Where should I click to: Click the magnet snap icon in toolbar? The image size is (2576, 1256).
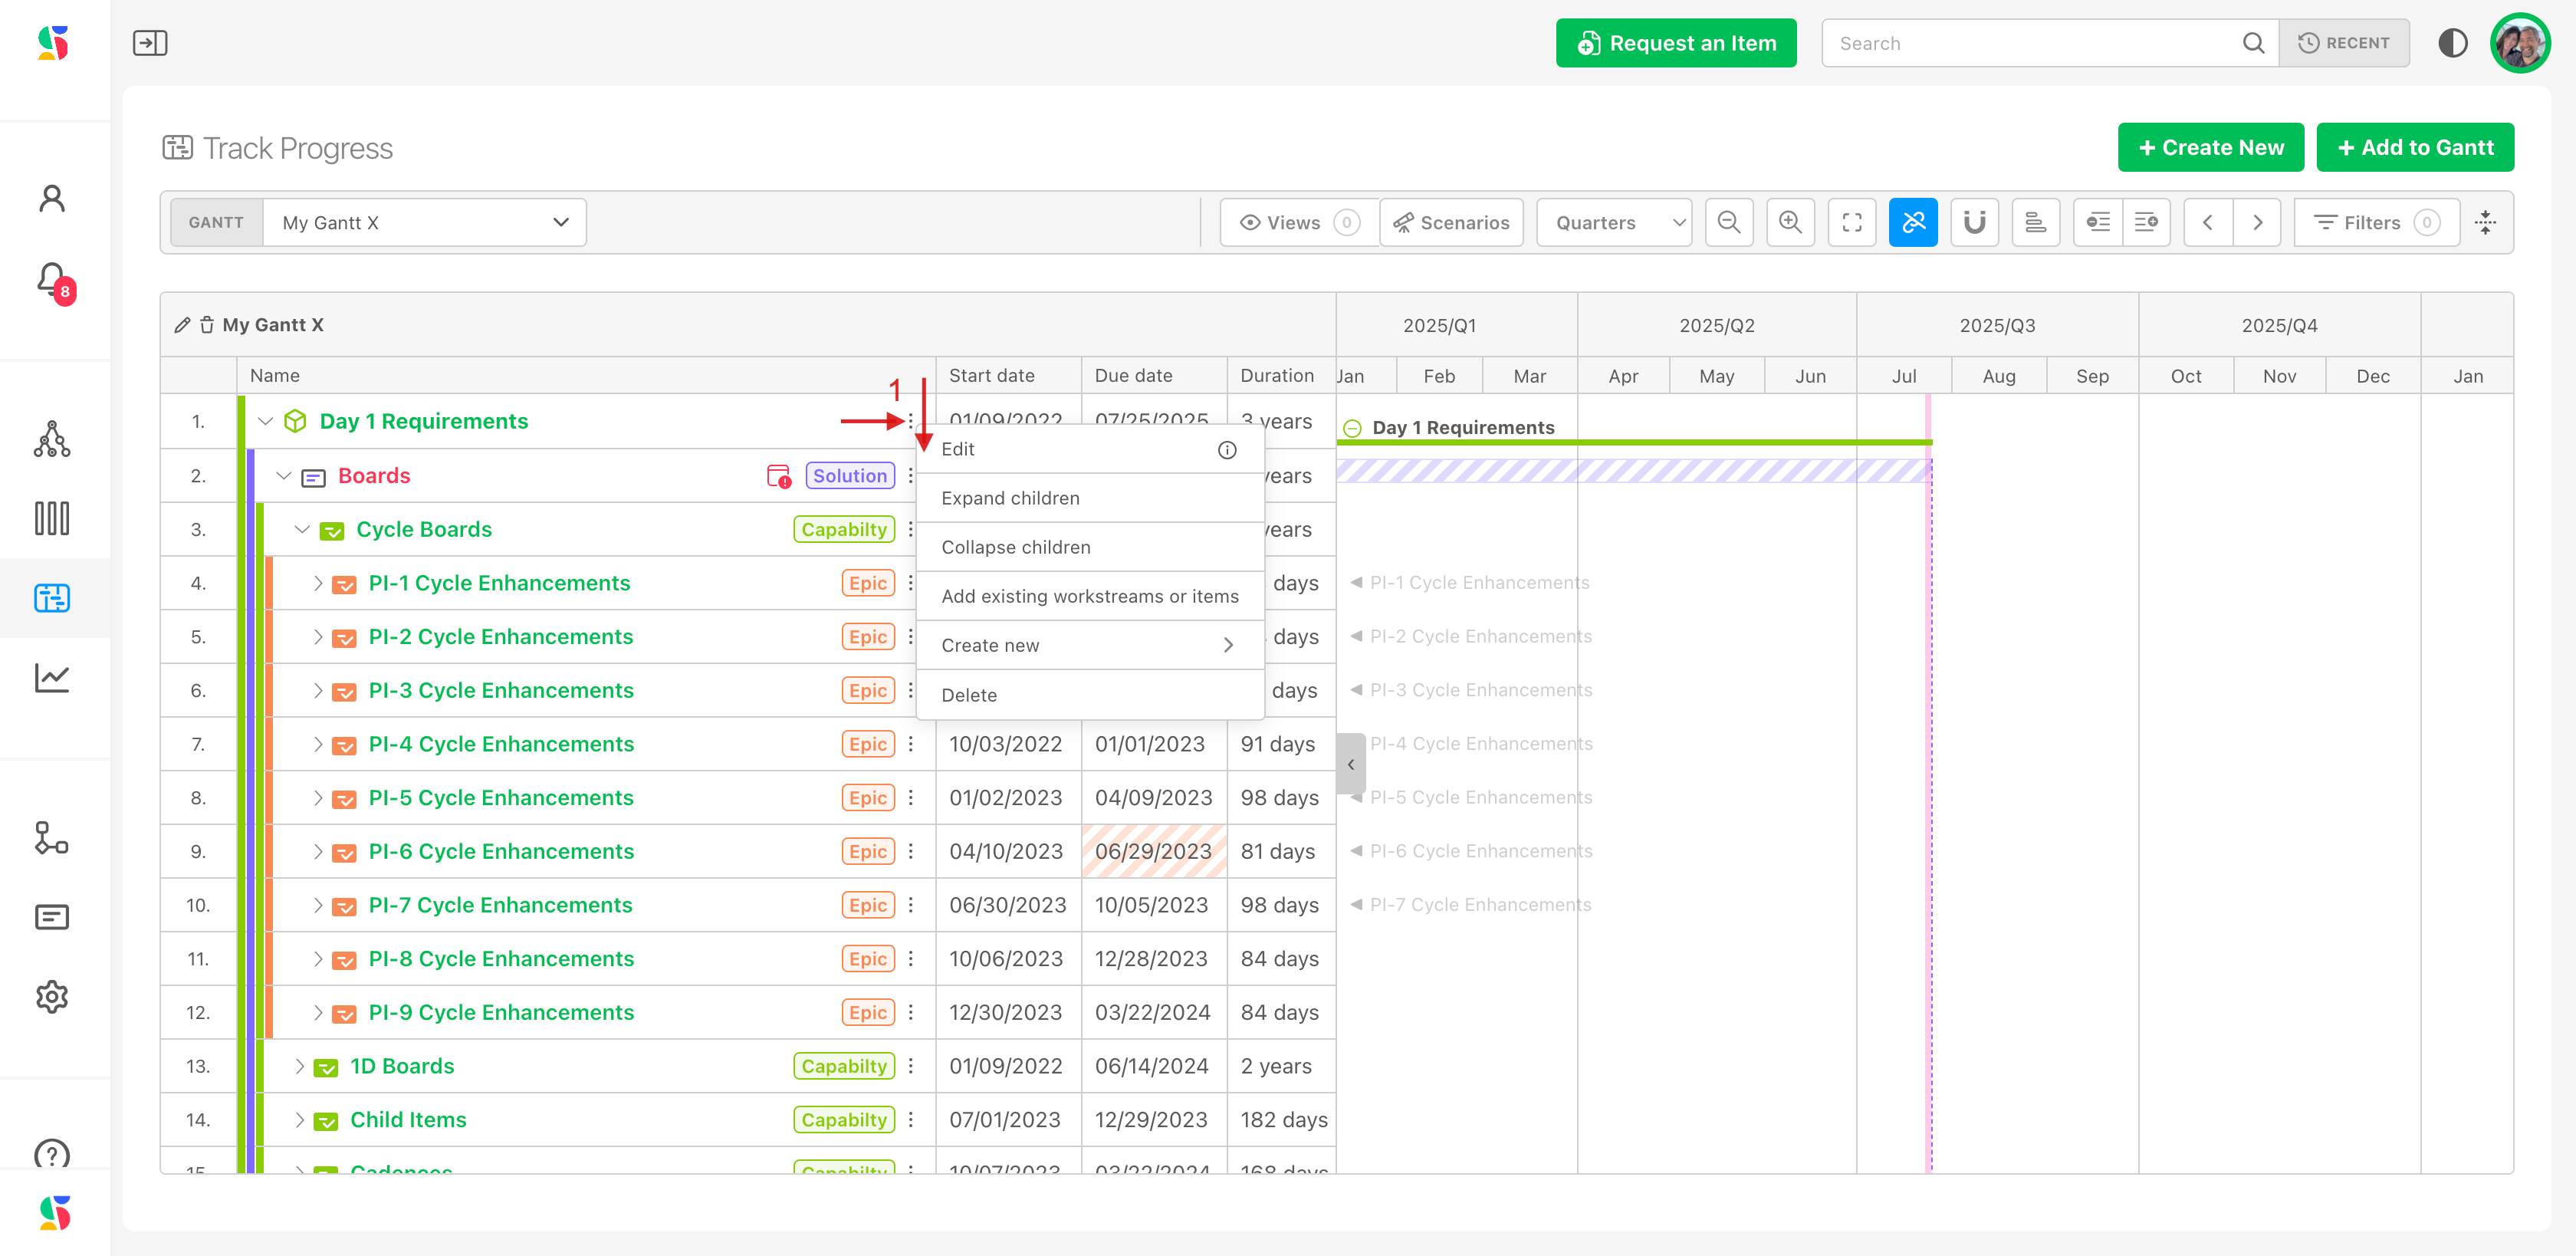tap(1974, 222)
